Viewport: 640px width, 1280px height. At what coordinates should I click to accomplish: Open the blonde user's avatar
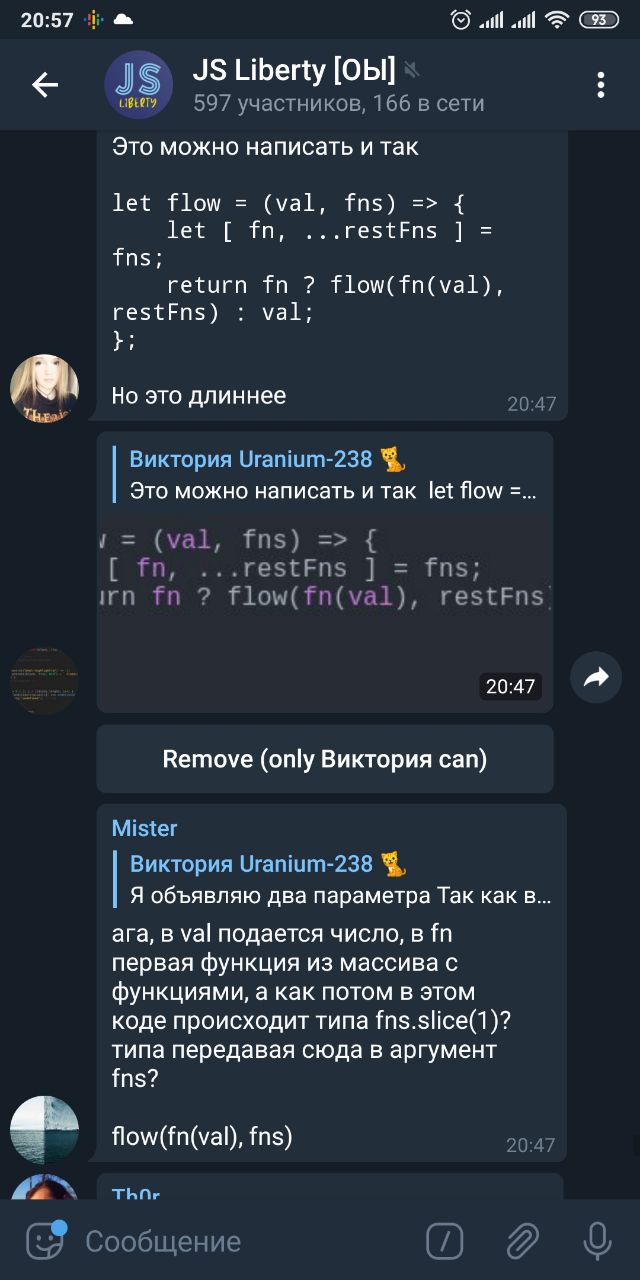click(44, 388)
